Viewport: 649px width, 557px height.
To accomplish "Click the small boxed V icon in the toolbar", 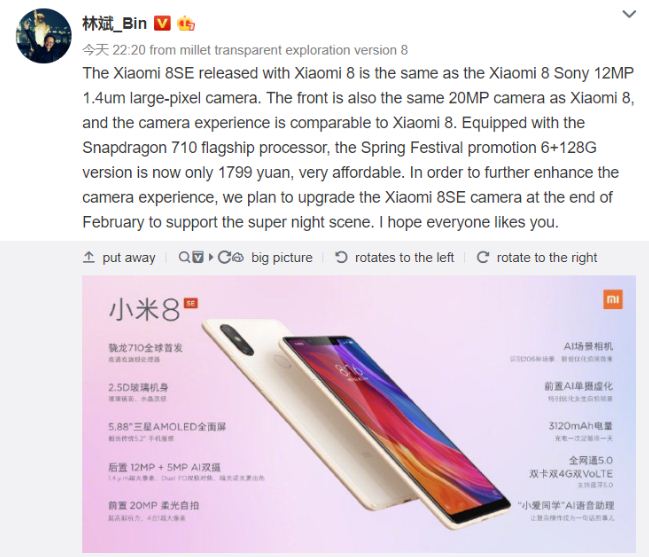I will [x=198, y=257].
